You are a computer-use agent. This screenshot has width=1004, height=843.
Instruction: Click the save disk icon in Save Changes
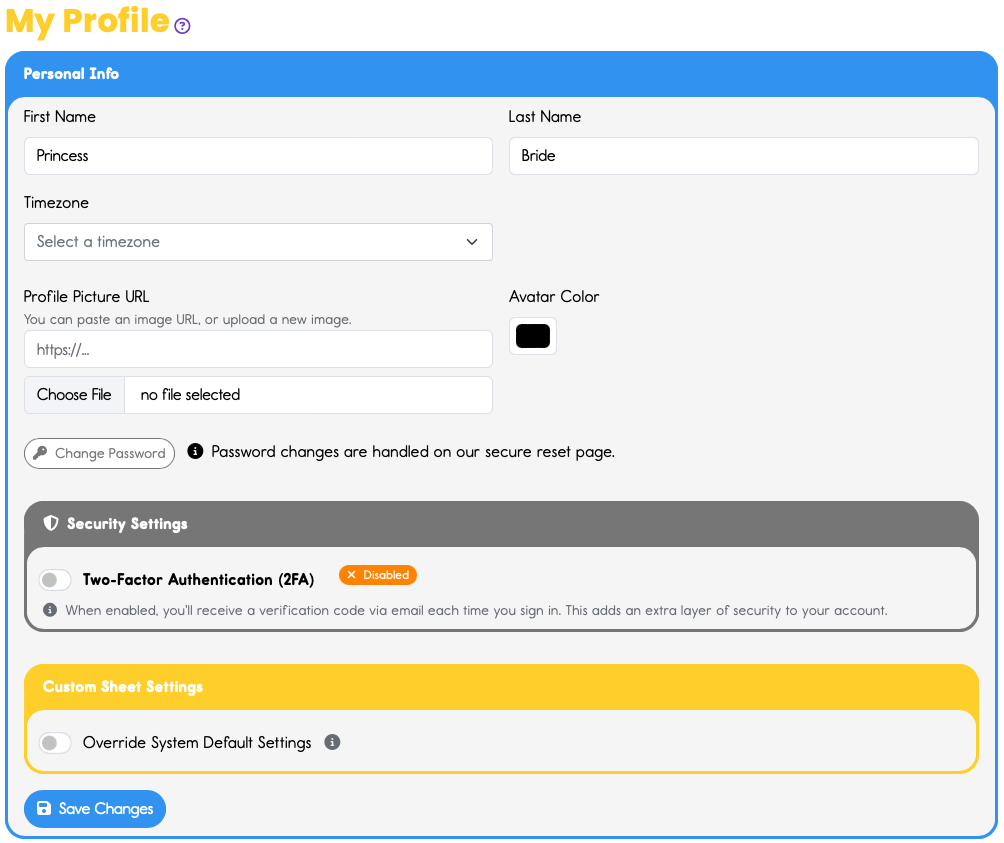[x=44, y=808]
